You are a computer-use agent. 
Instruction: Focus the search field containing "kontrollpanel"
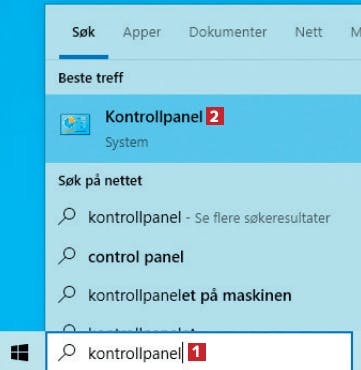(x=199, y=352)
